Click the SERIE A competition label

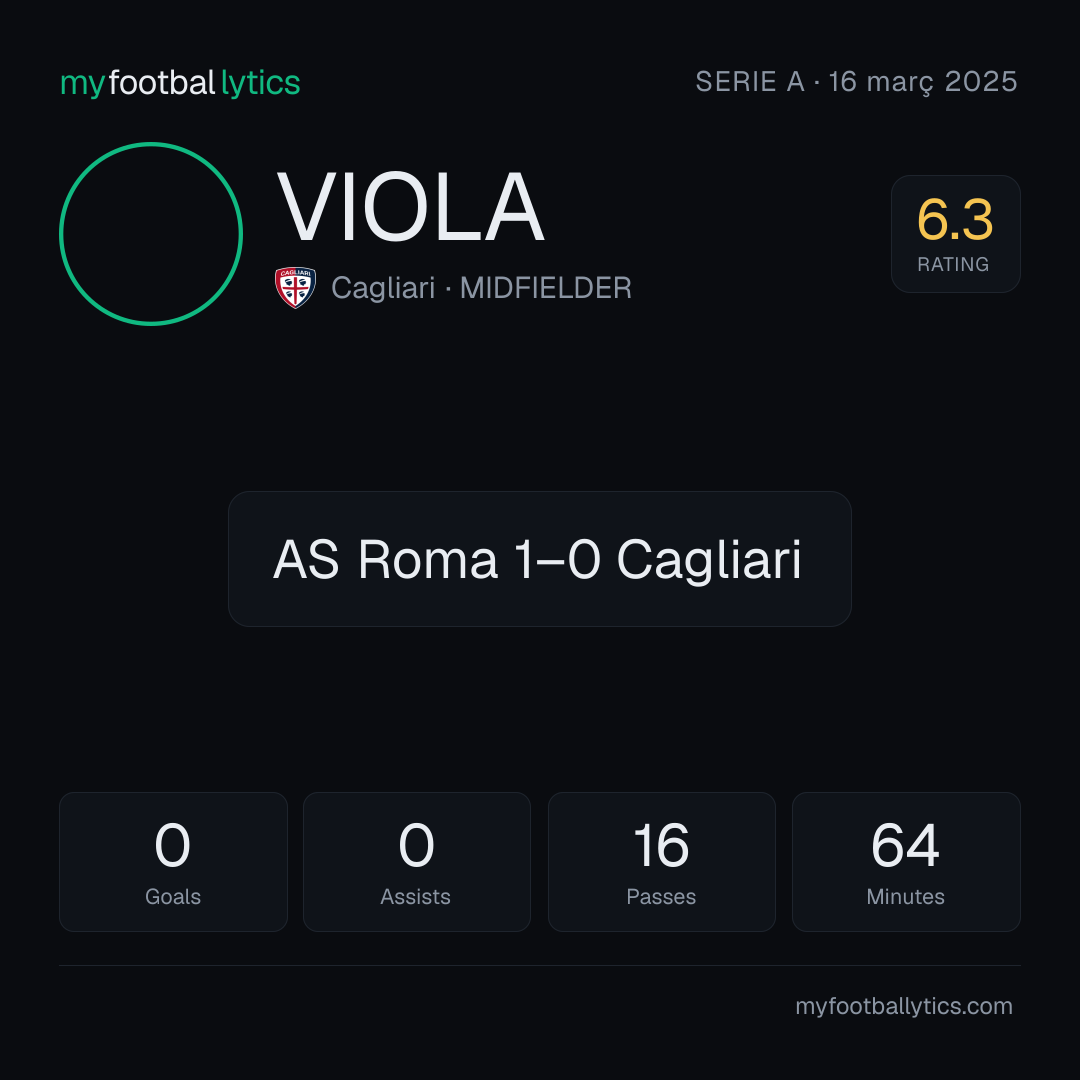click(x=750, y=82)
